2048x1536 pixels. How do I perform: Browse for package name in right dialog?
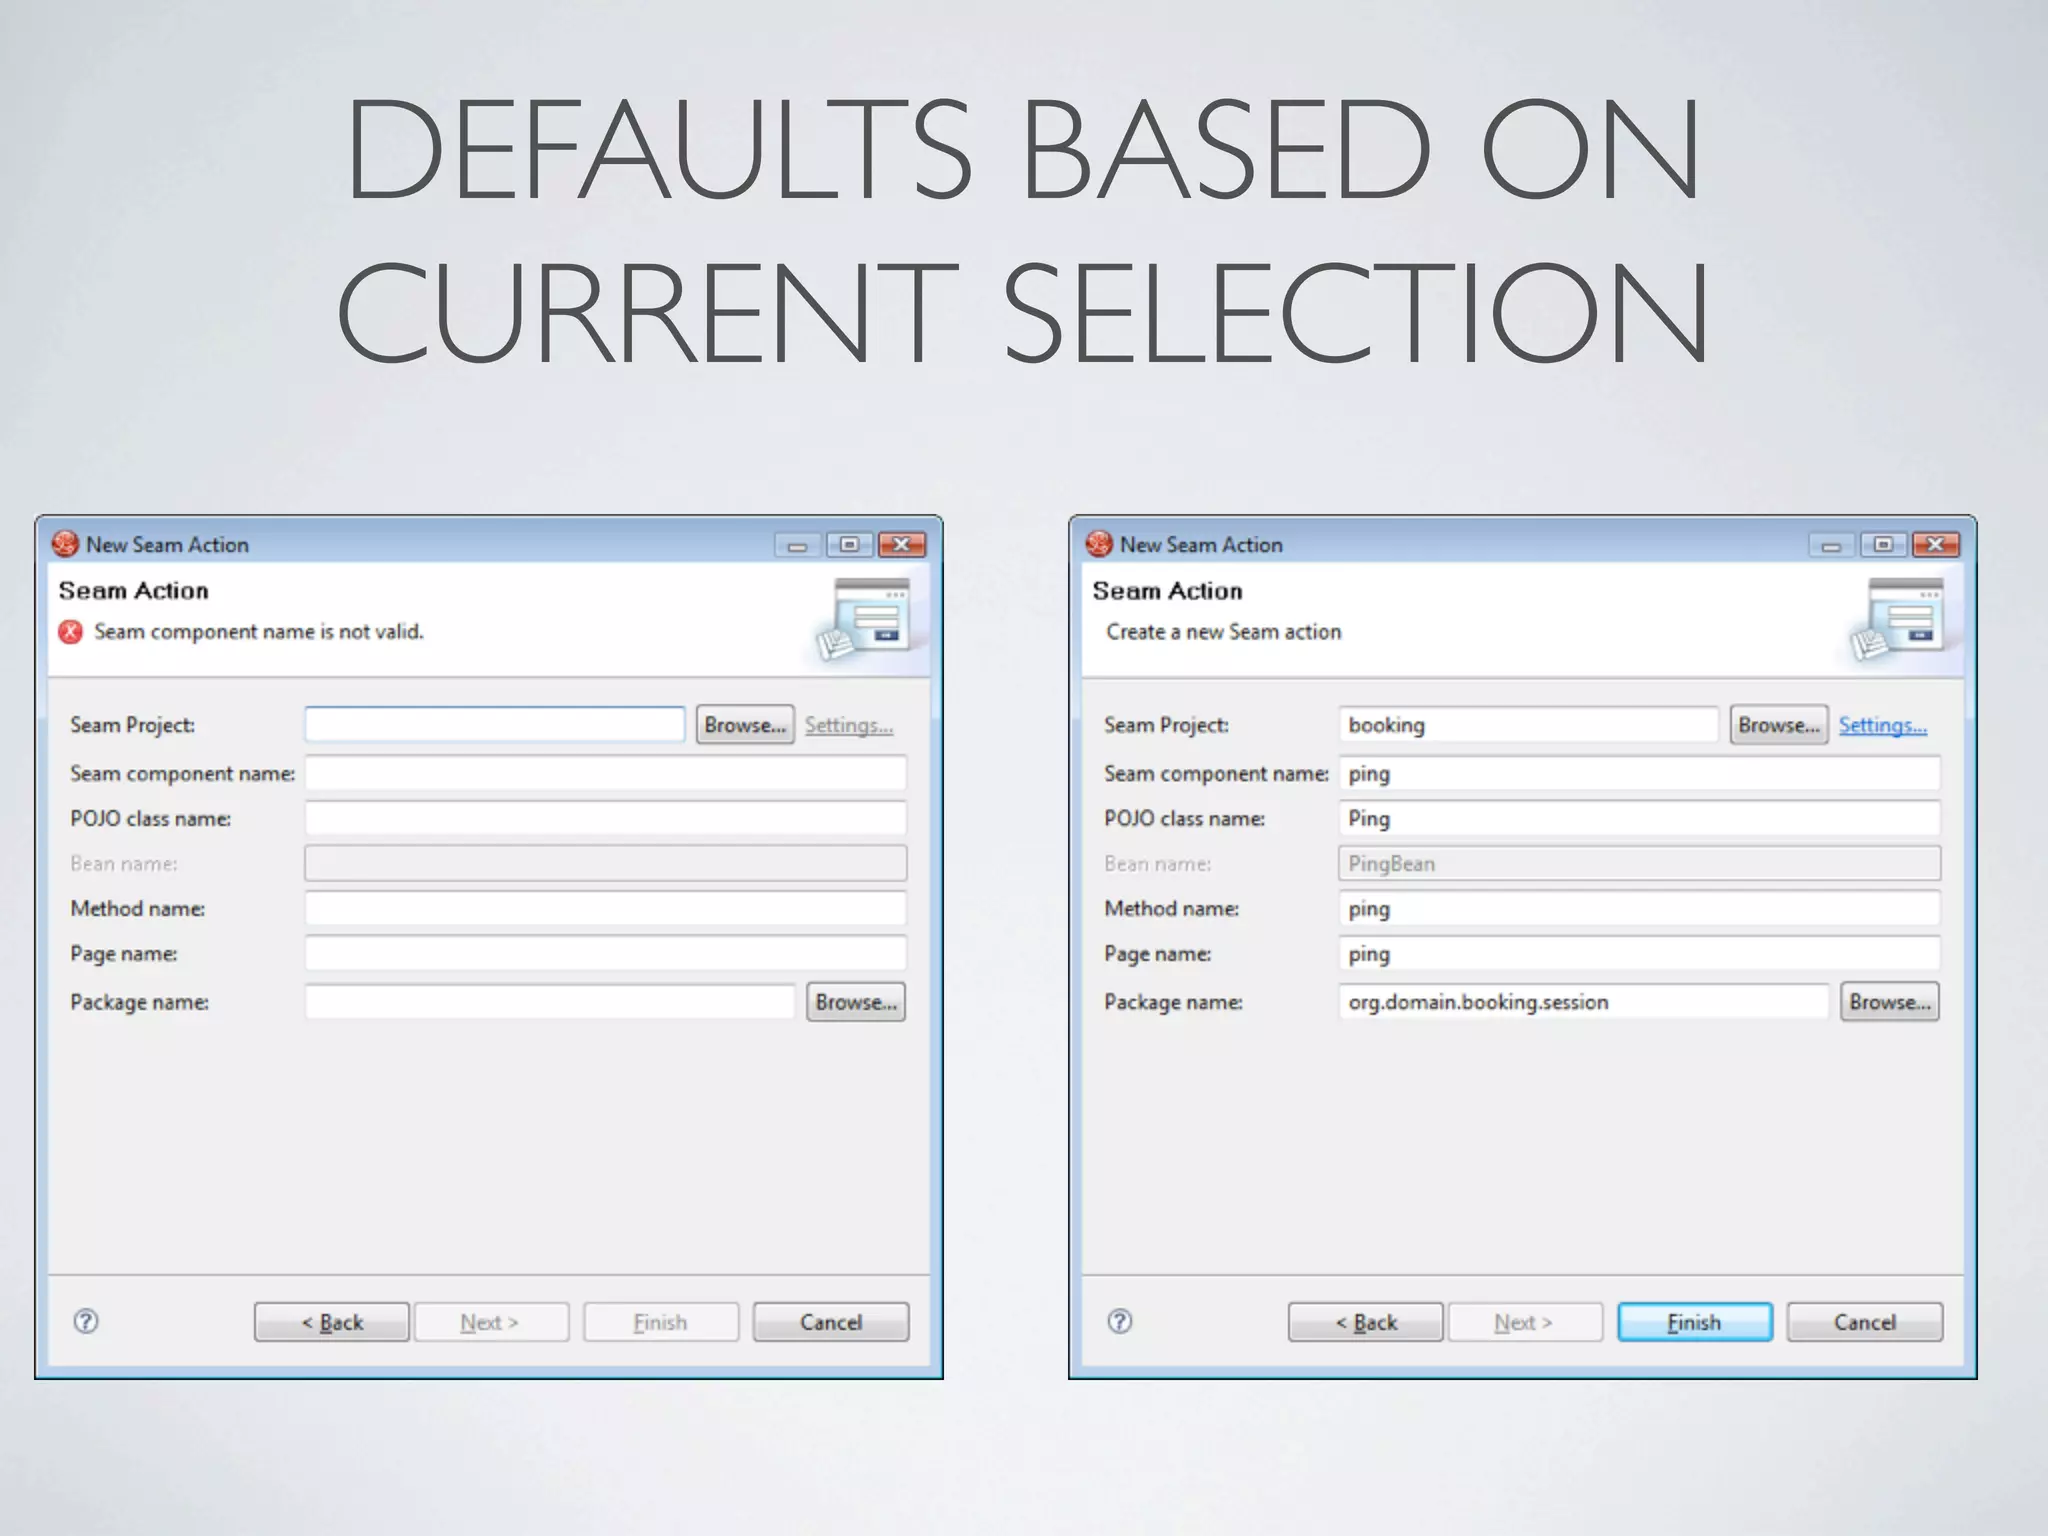pyautogui.click(x=1889, y=1002)
